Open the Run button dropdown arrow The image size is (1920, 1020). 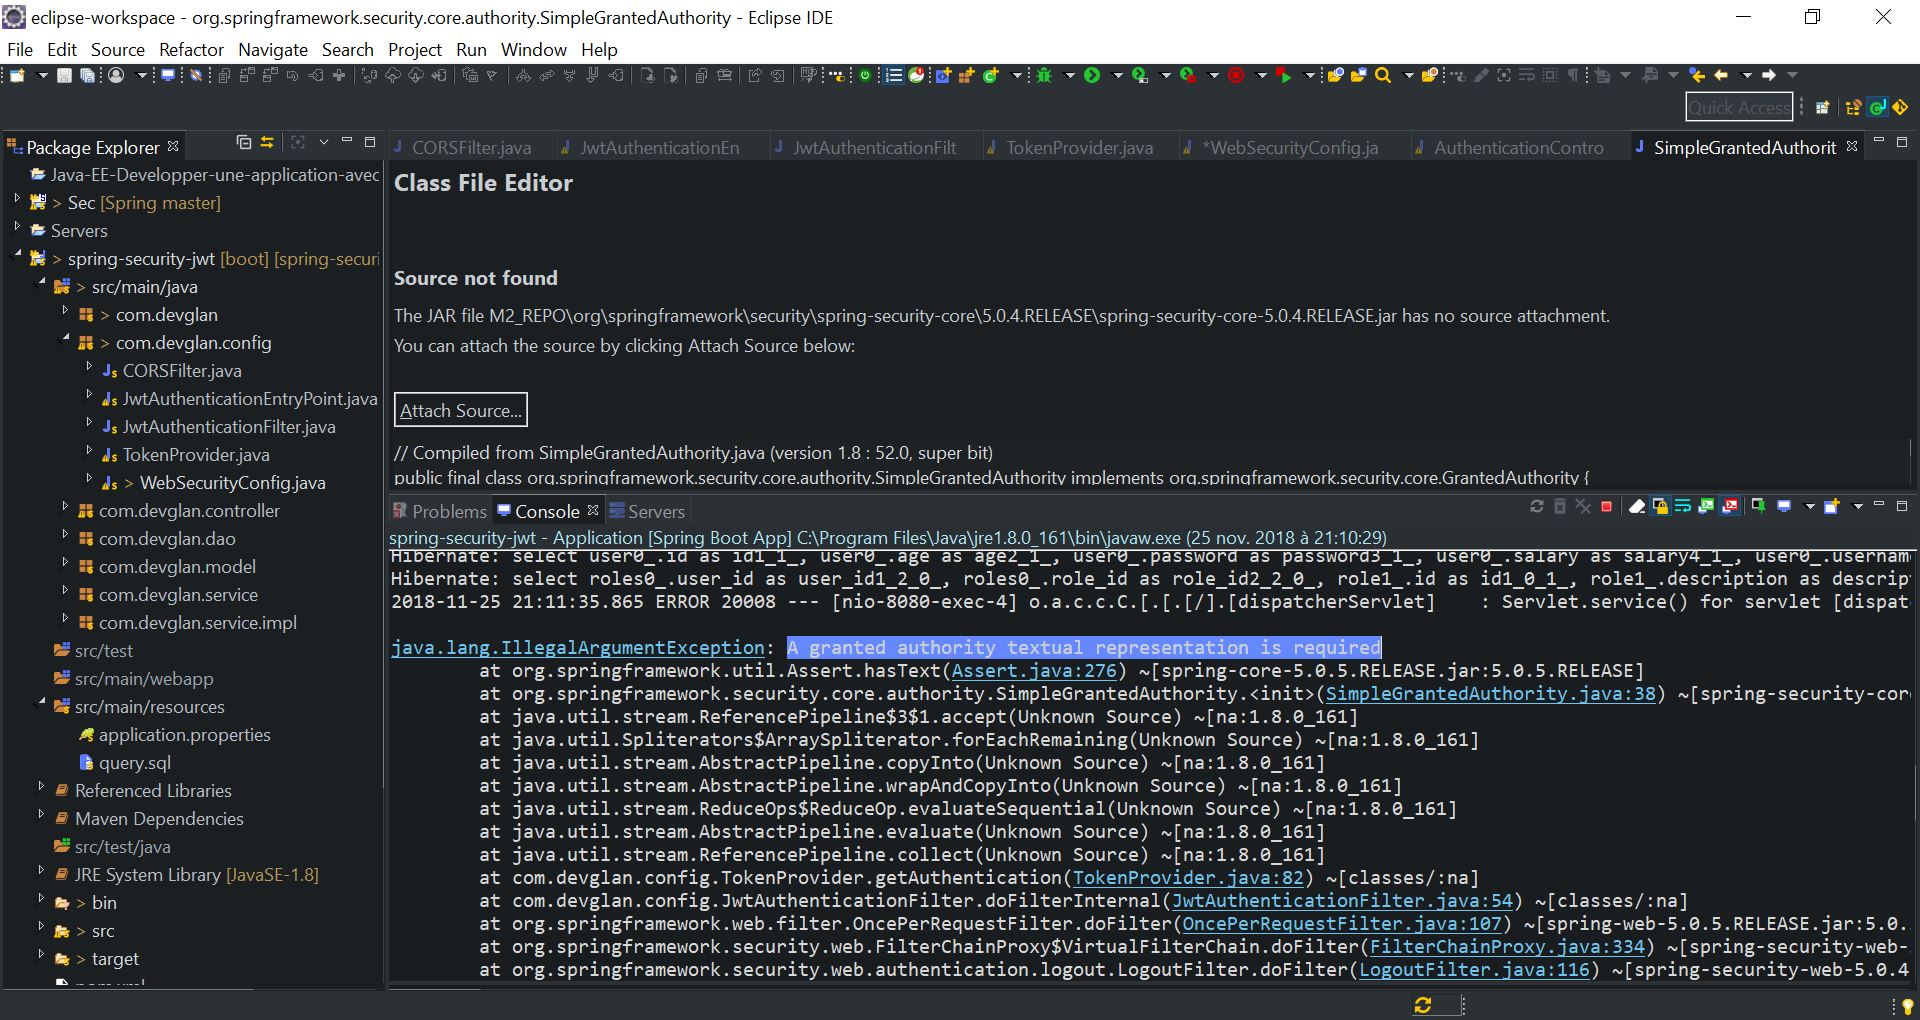1117,75
